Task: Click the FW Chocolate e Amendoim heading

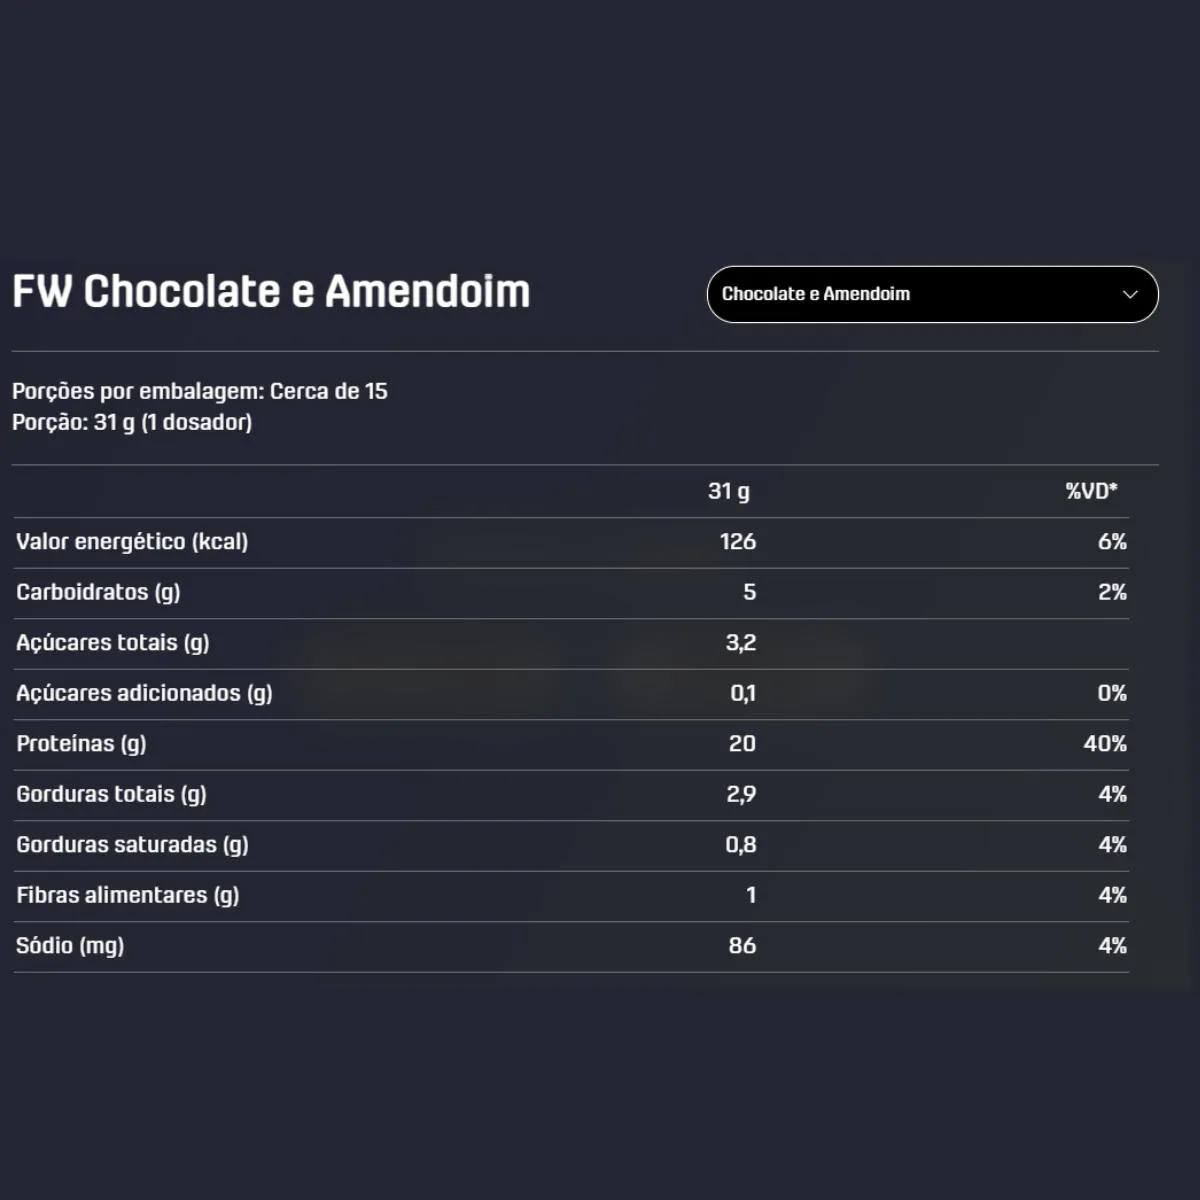Action: pyautogui.click(x=271, y=292)
